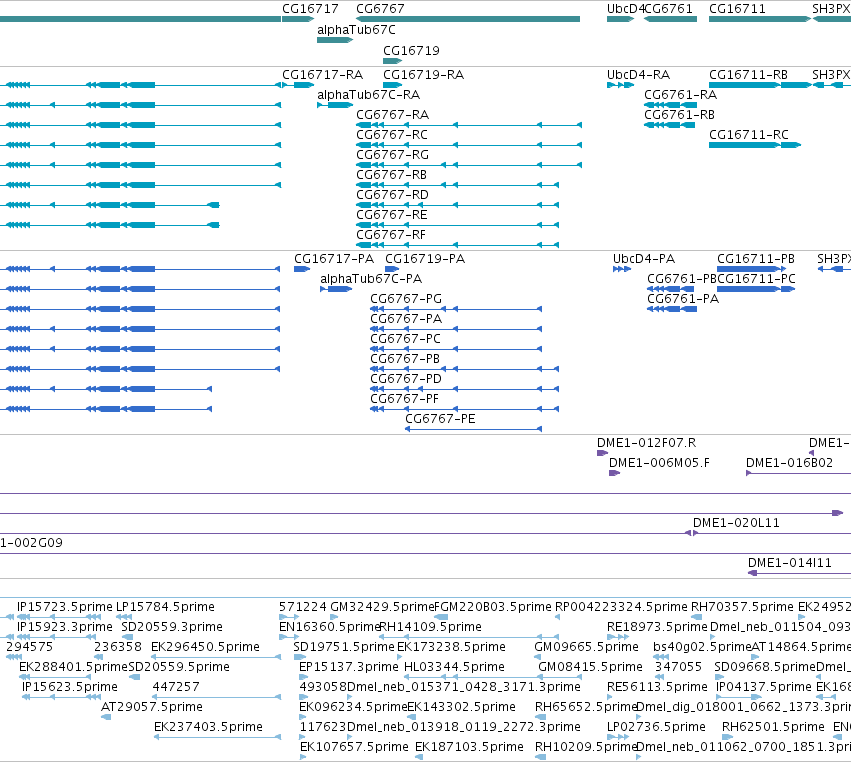
Task: Click the CG6767-PA protein label
Action: [x=406, y=319]
